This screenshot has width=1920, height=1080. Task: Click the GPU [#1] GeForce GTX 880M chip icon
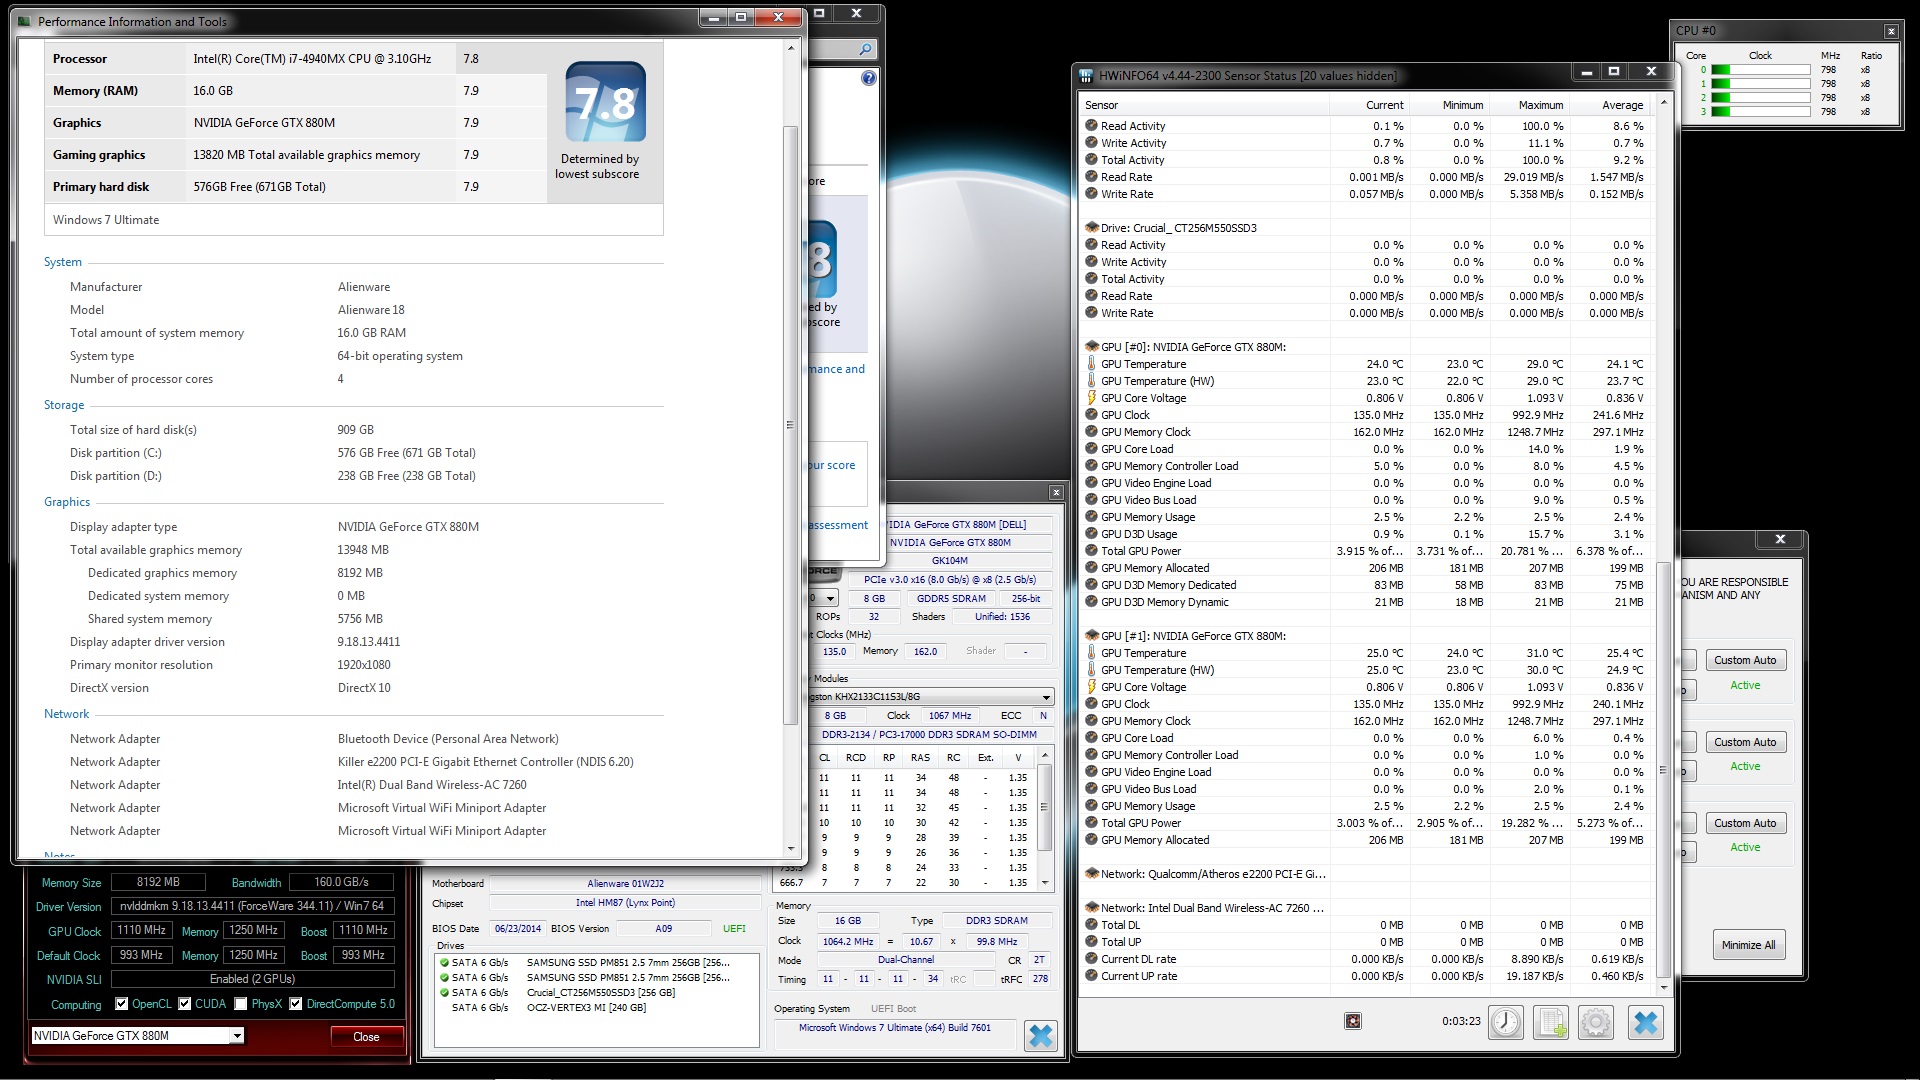(1092, 636)
